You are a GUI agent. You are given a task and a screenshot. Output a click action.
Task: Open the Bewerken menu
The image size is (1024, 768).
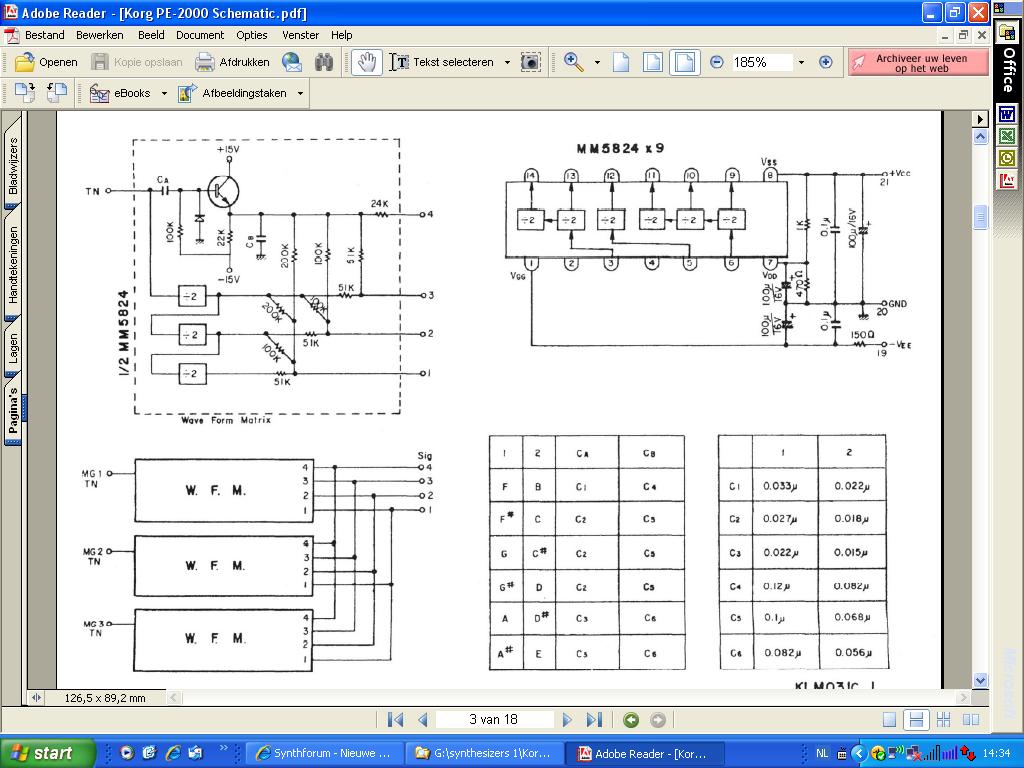99,35
